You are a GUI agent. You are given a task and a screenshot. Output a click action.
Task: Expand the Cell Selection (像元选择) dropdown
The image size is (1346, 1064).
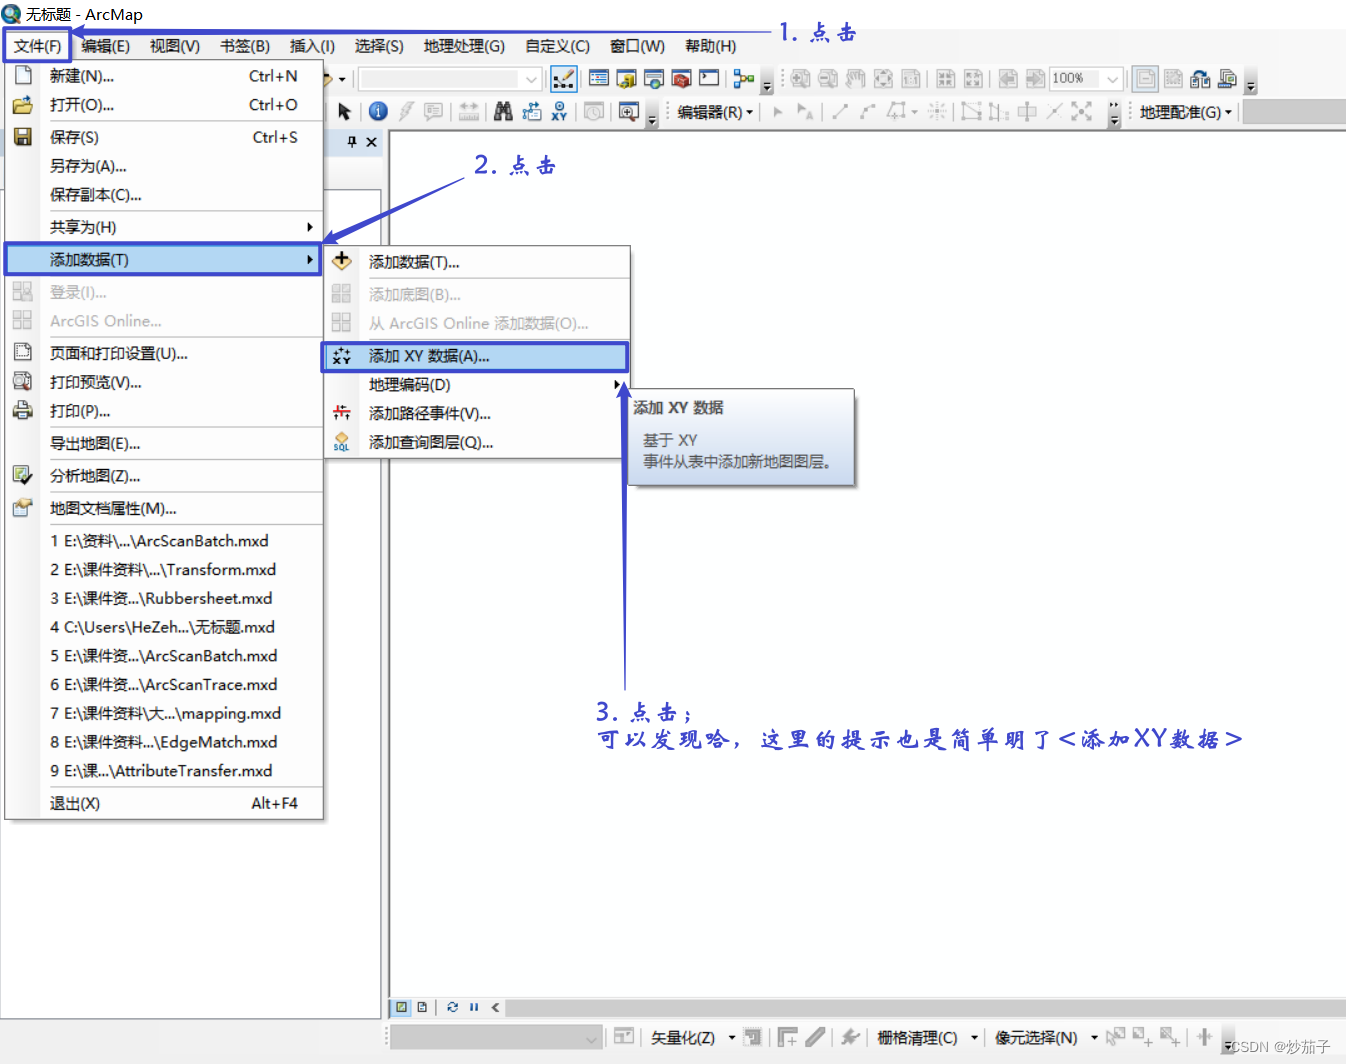pyautogui.click(x=1046, y=1038)
